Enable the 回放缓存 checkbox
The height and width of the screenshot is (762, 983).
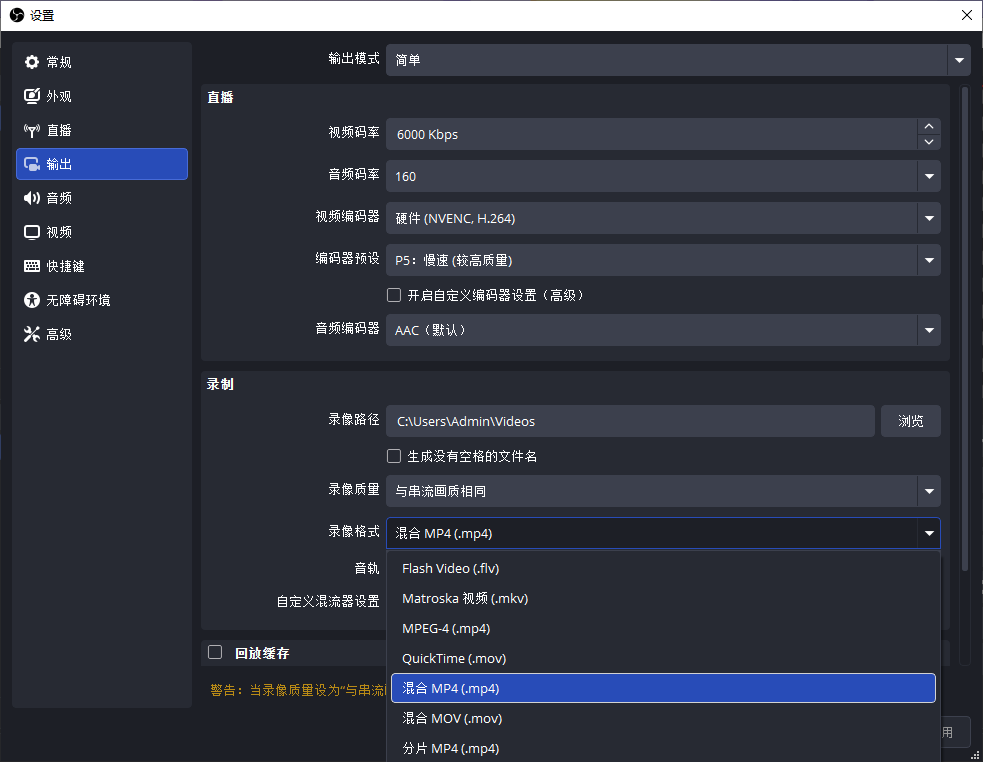[x=215, y=652]
